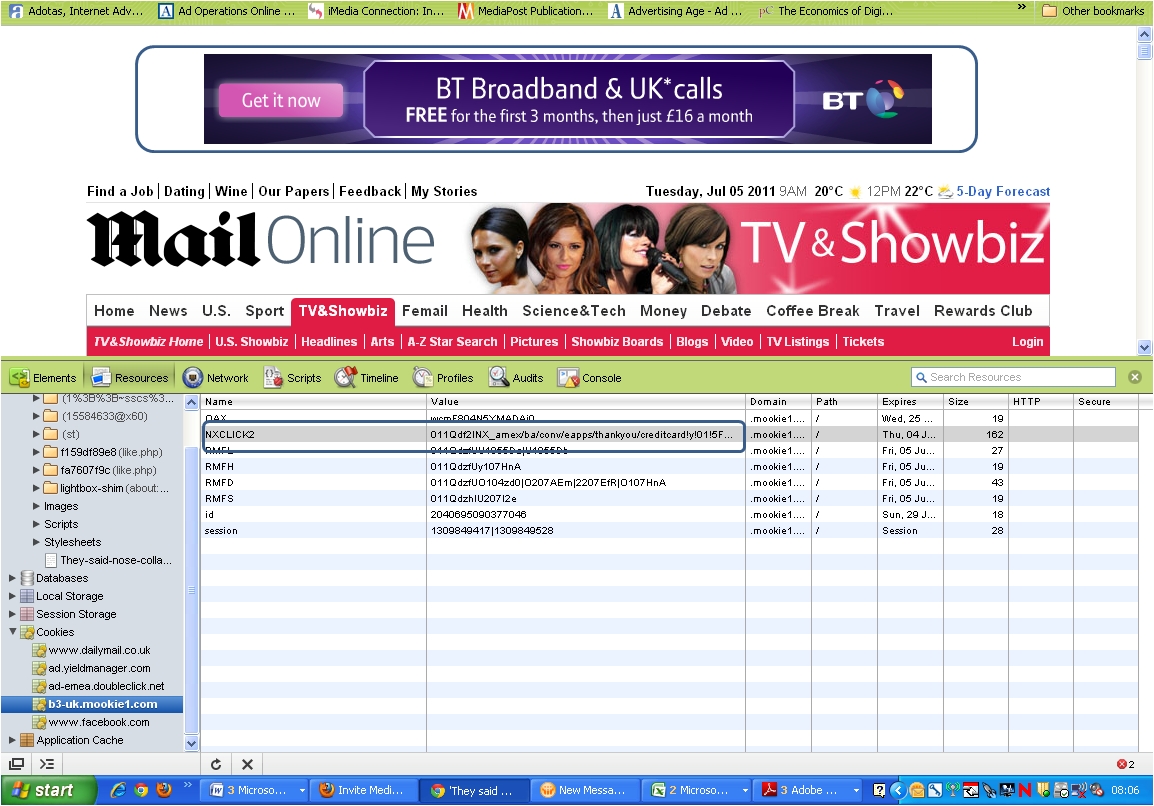This screenshot has width=1154, height=806.
Task: Collapse the Cookies tree node
Action: 12,632
